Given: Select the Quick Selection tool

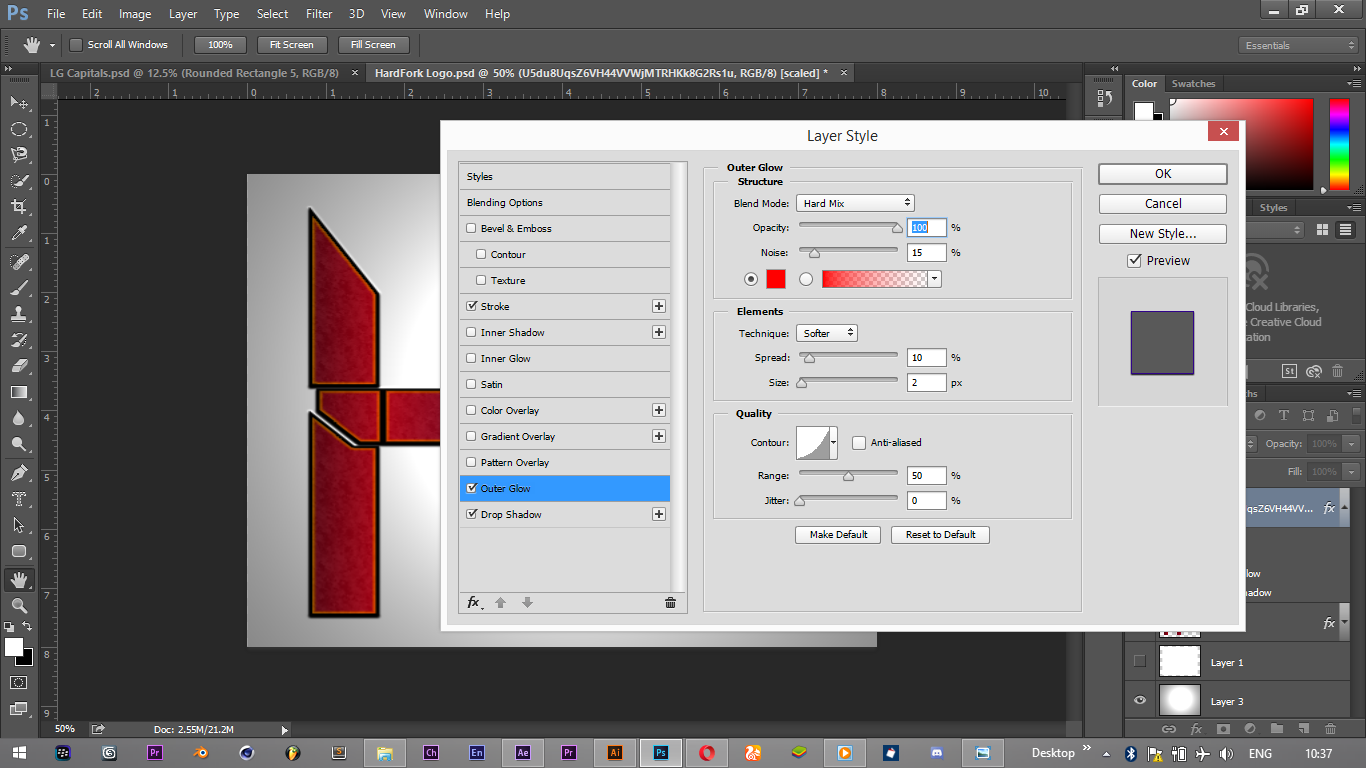Looking at the screenshot, I should [x=19, y=181].
